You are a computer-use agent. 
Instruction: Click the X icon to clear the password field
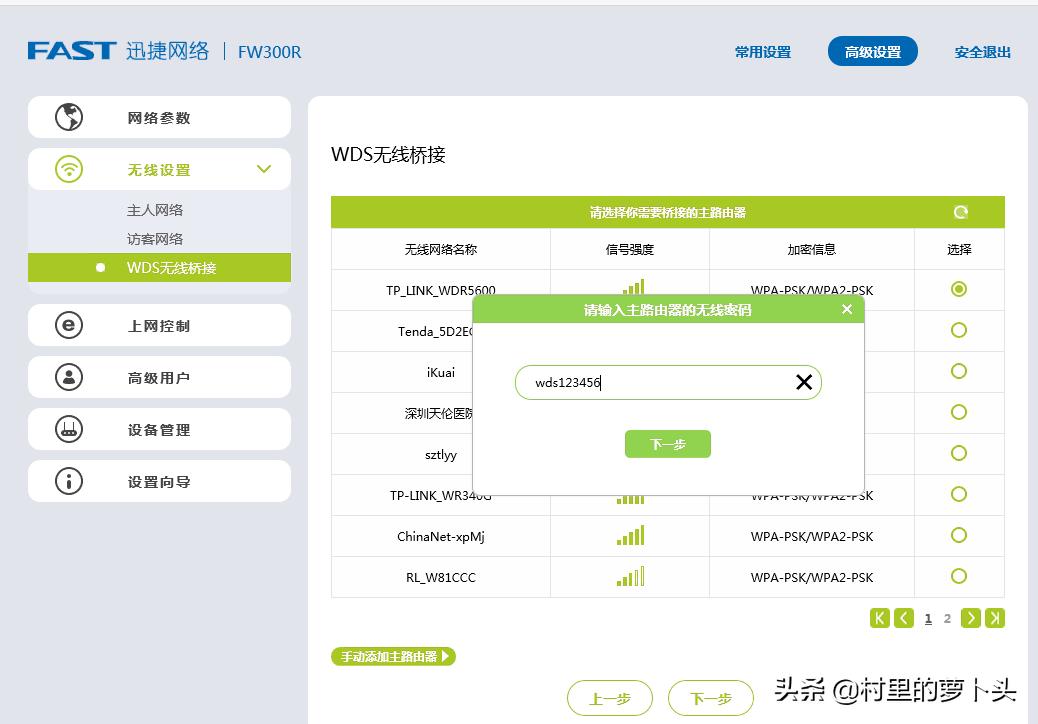click(x=803, y=382)
